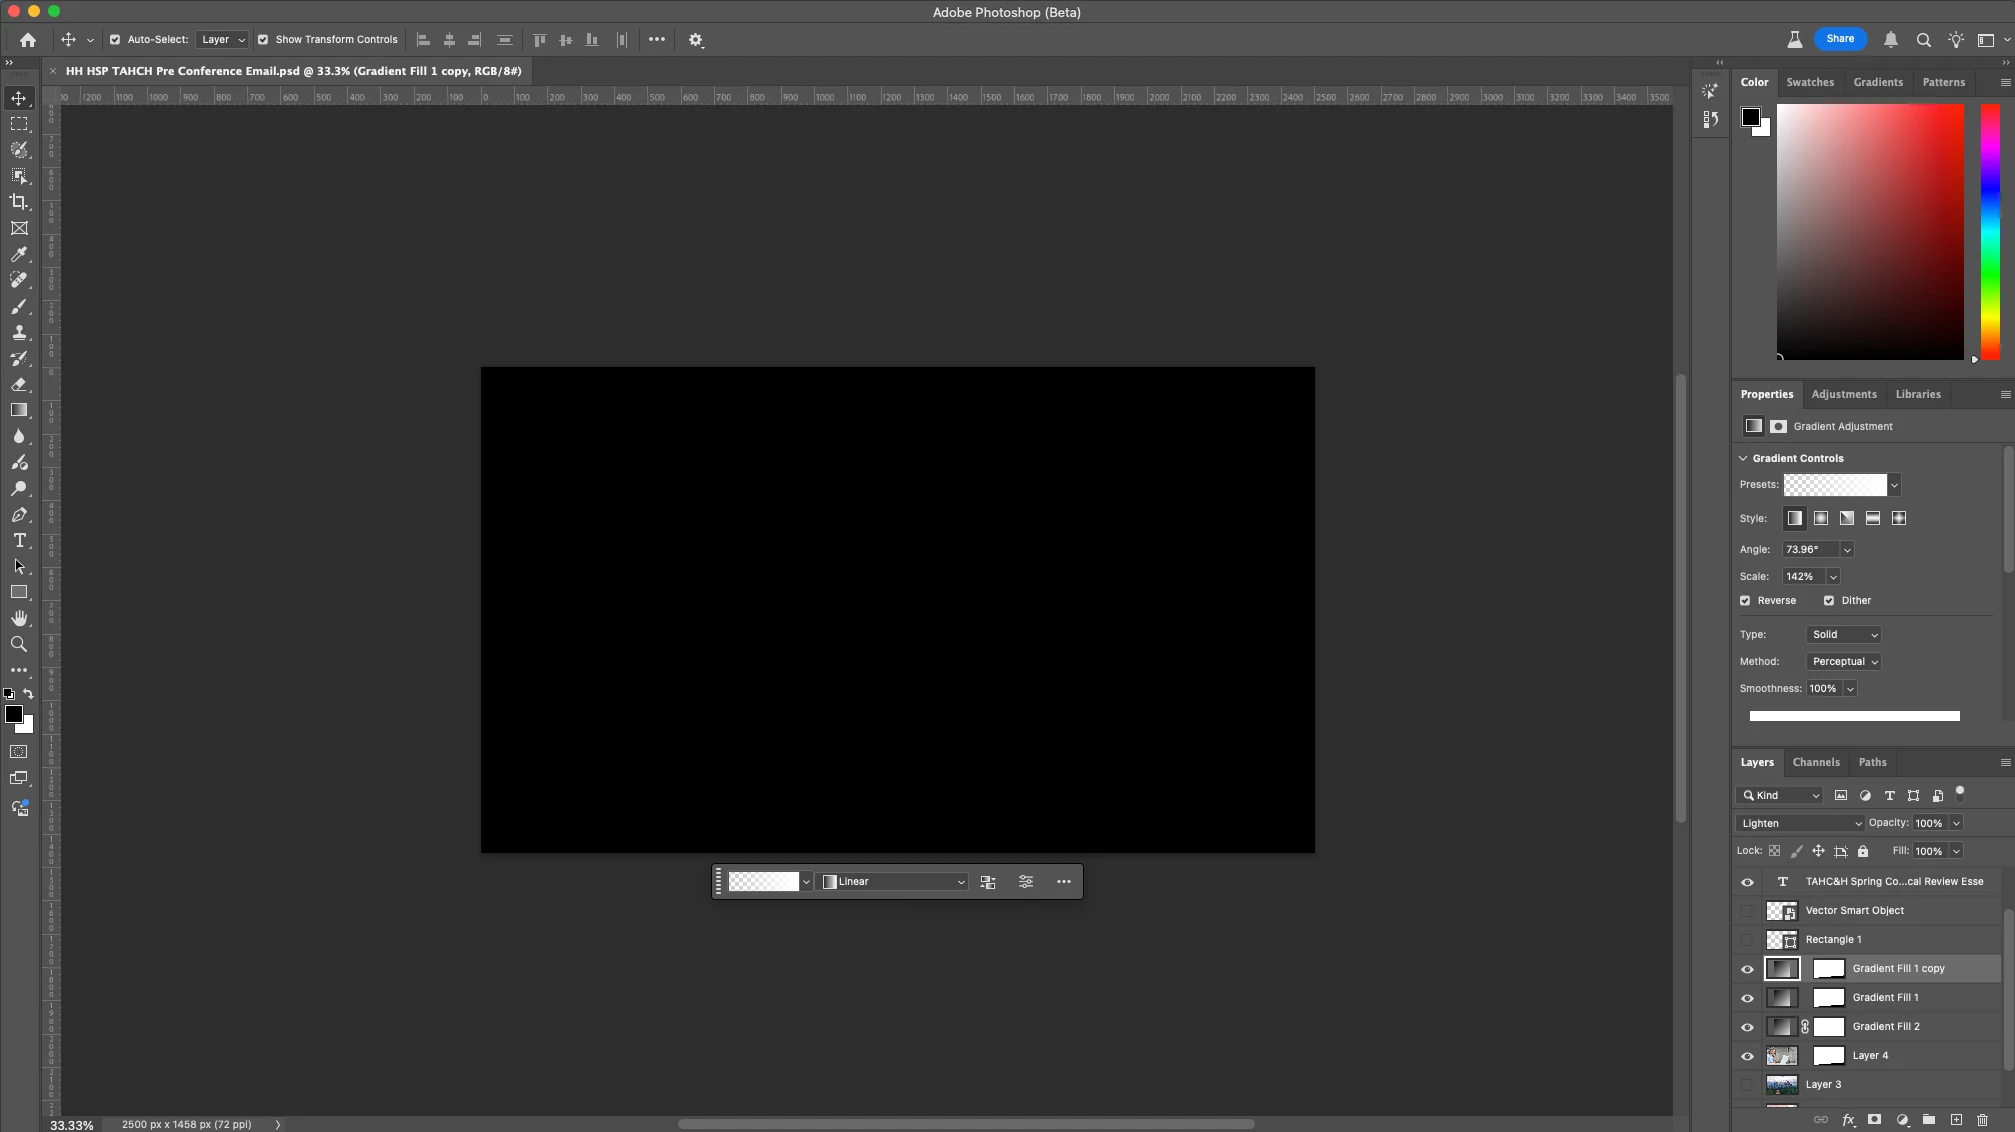Collapse the Gradient Controls section
Viewport: 2015px width, 1132px height.
coord(1743,458)
